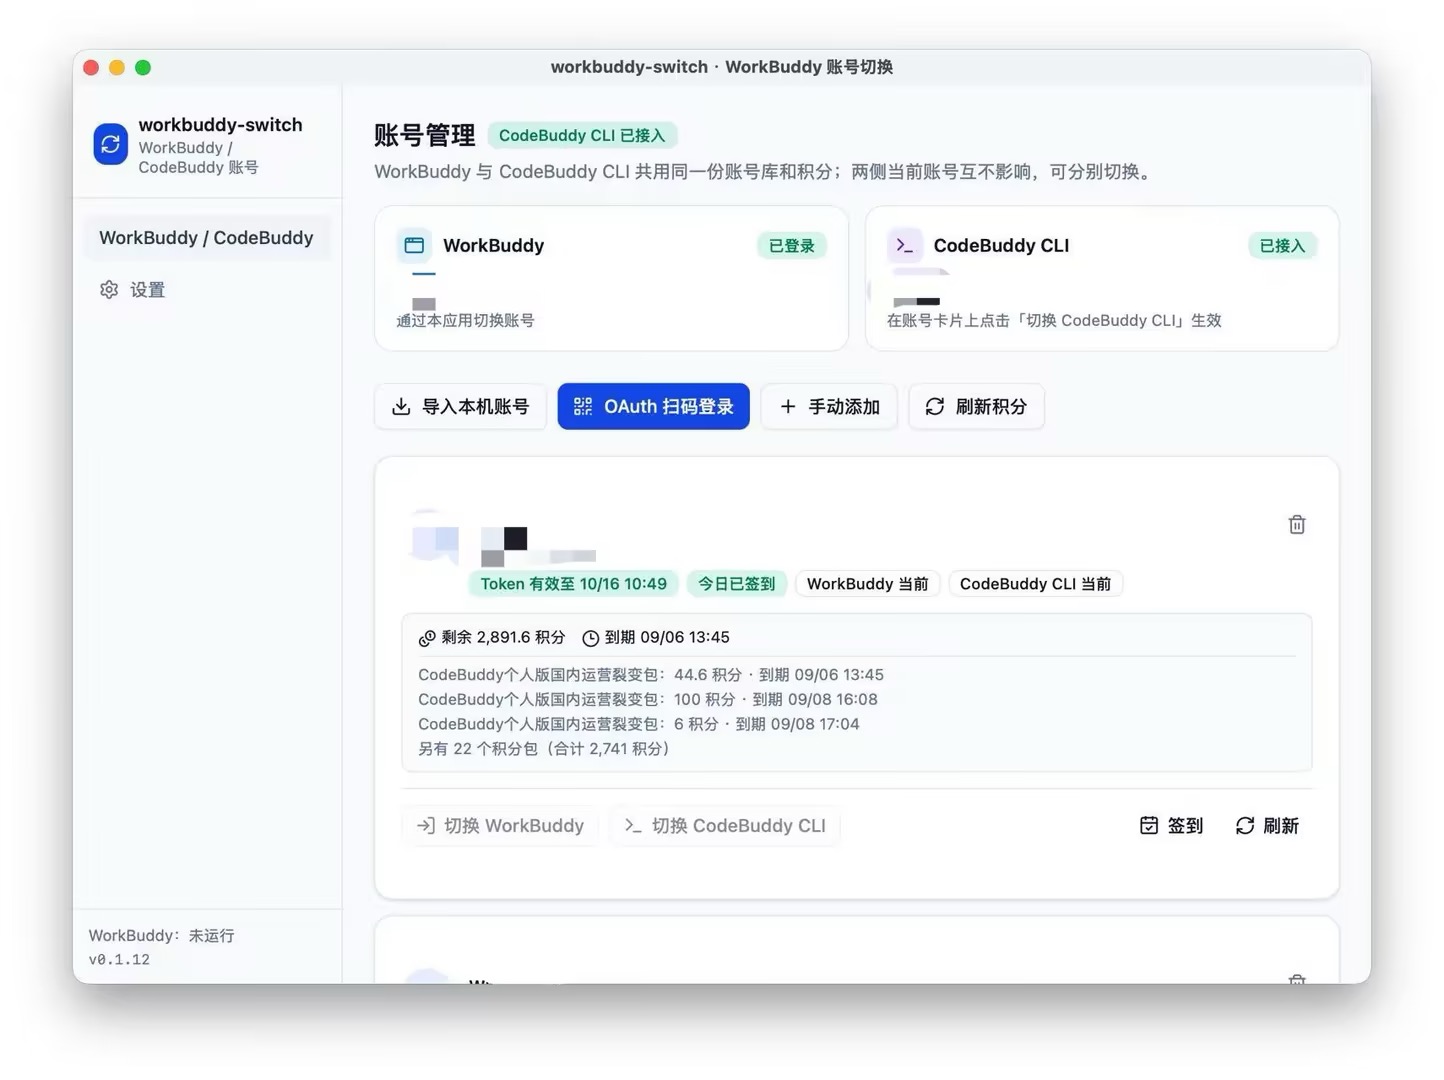This screenshot has width=1444, height=1080.
Task: Refresh all credits with 刷新积分
Action: 976,407
